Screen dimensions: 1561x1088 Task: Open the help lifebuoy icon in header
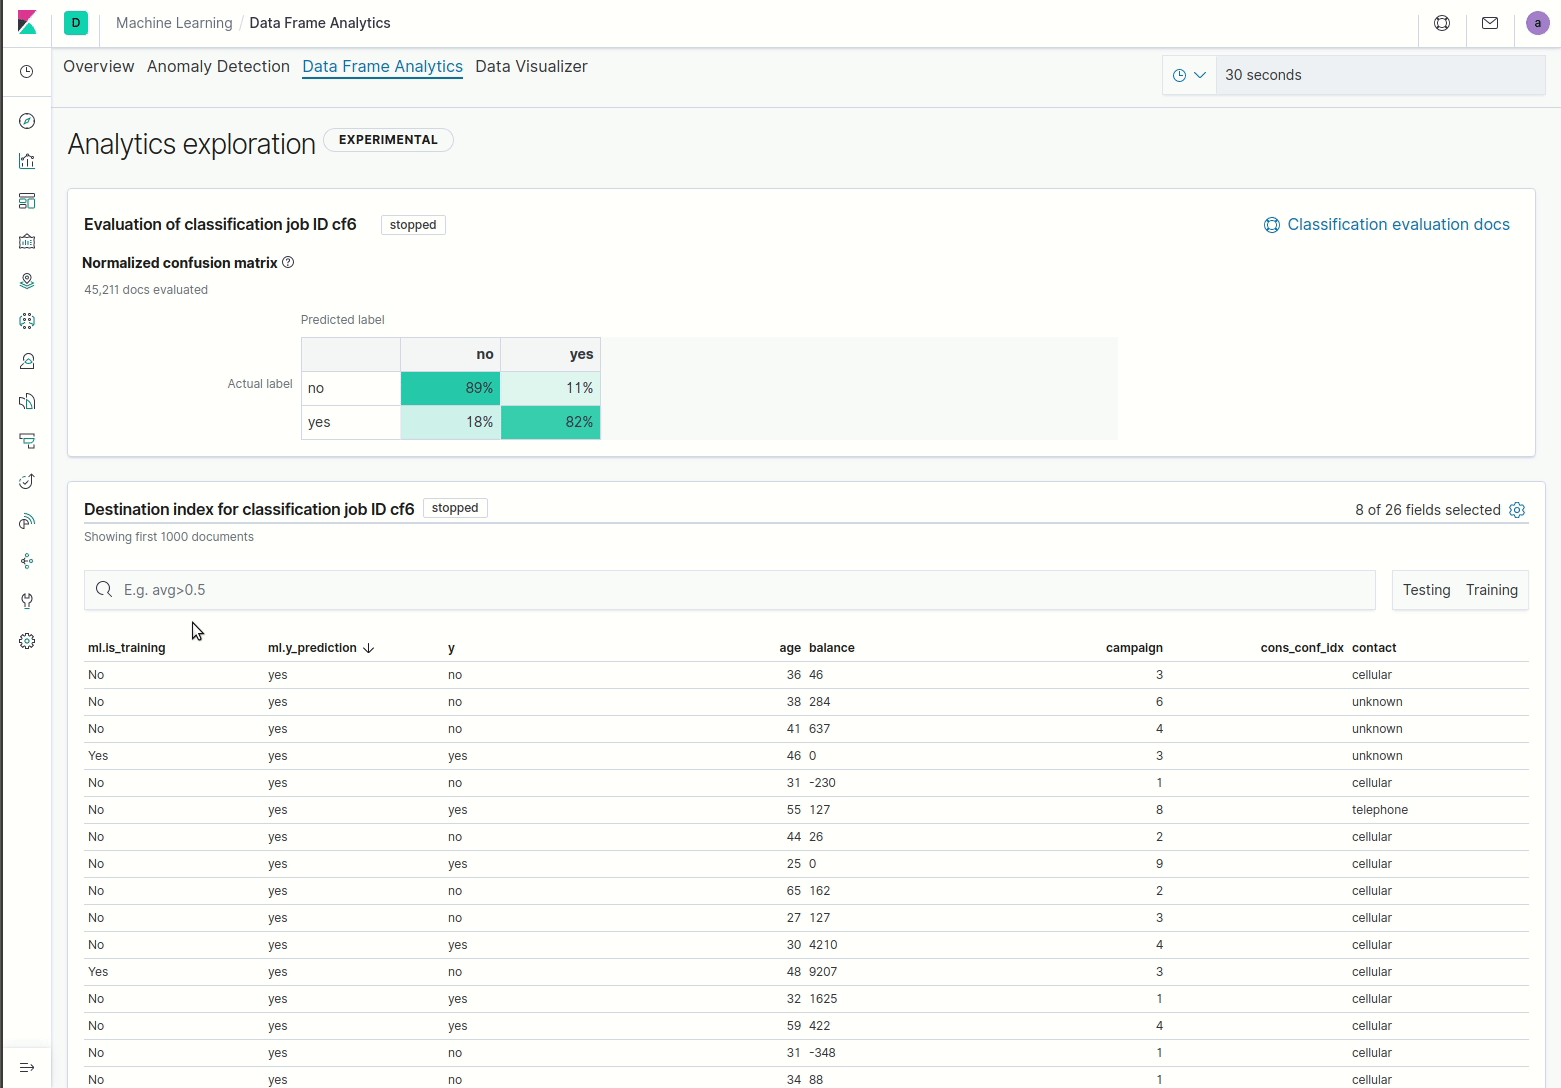tap(1441, 23)
